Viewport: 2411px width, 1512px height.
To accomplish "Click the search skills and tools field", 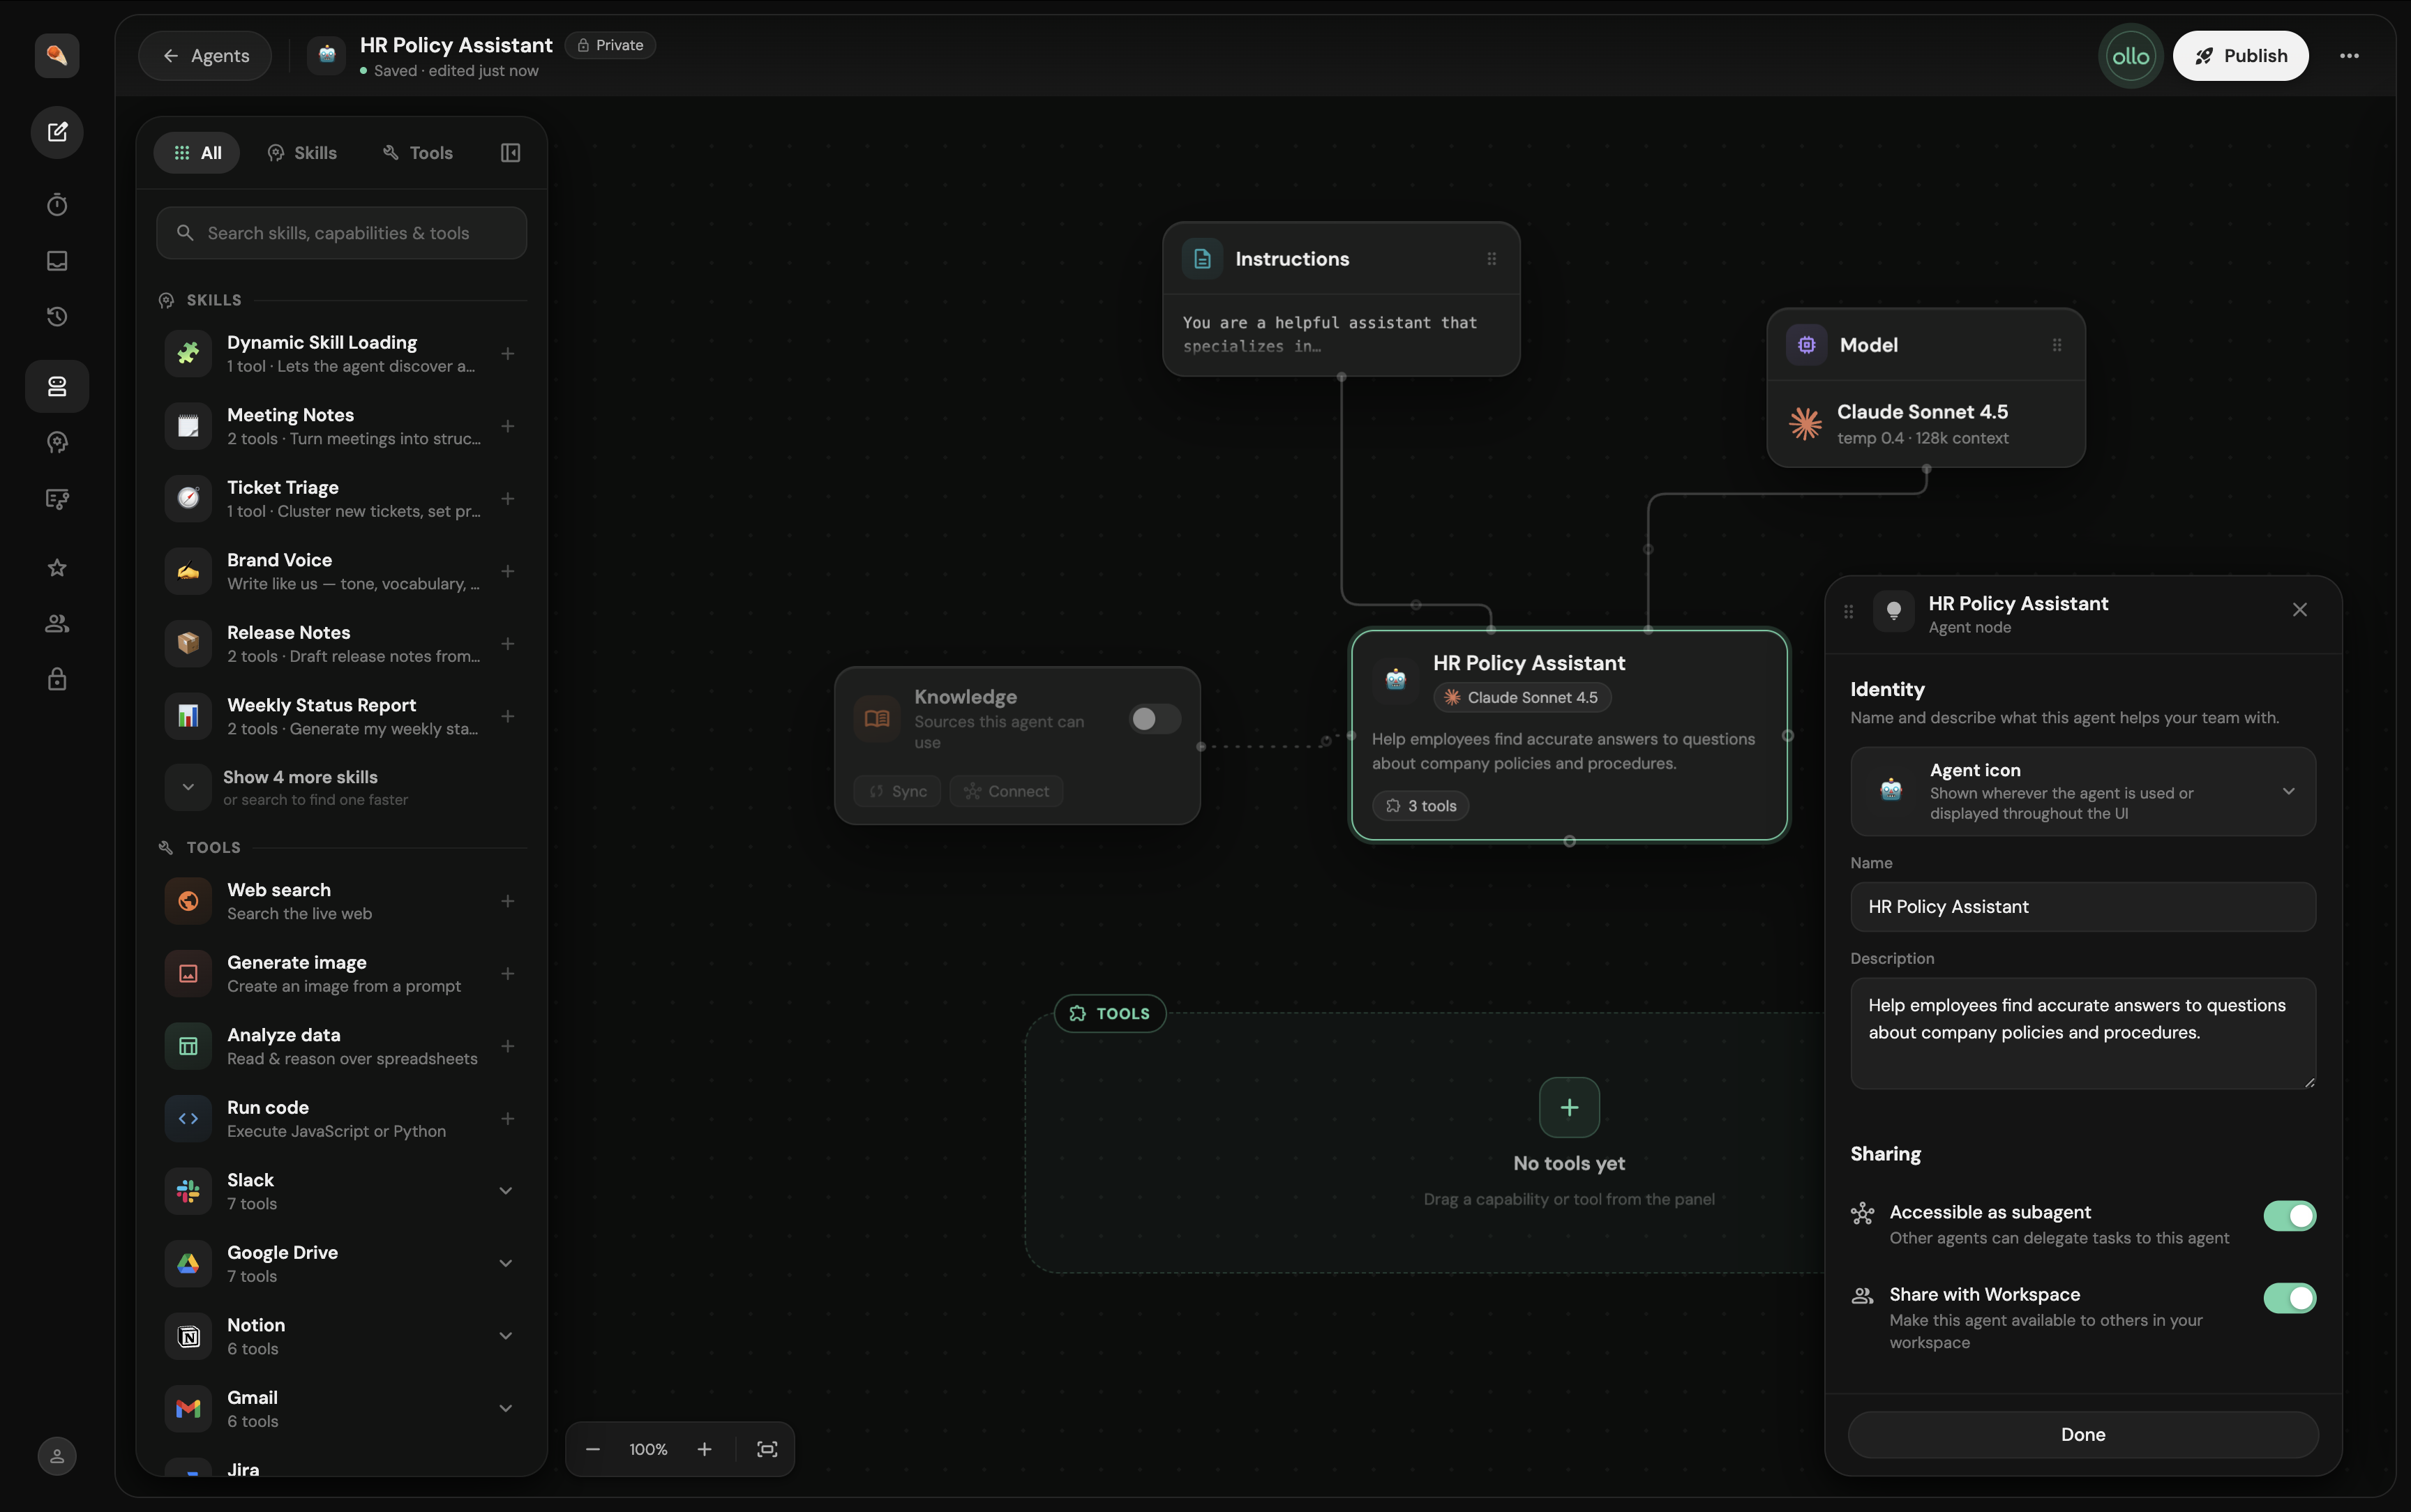I will click(x=342, y=233).
